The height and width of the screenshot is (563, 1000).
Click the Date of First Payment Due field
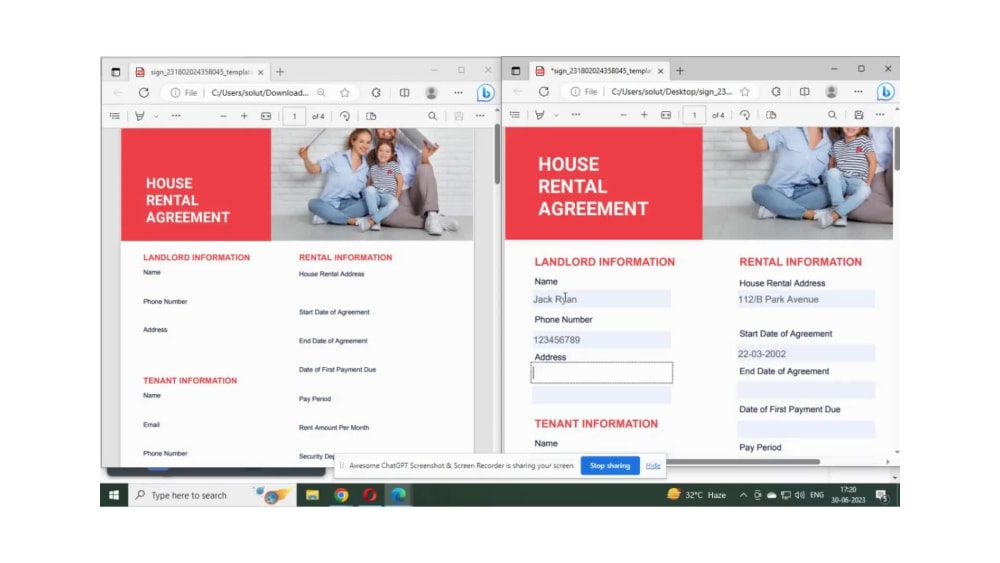pos(805,429)
